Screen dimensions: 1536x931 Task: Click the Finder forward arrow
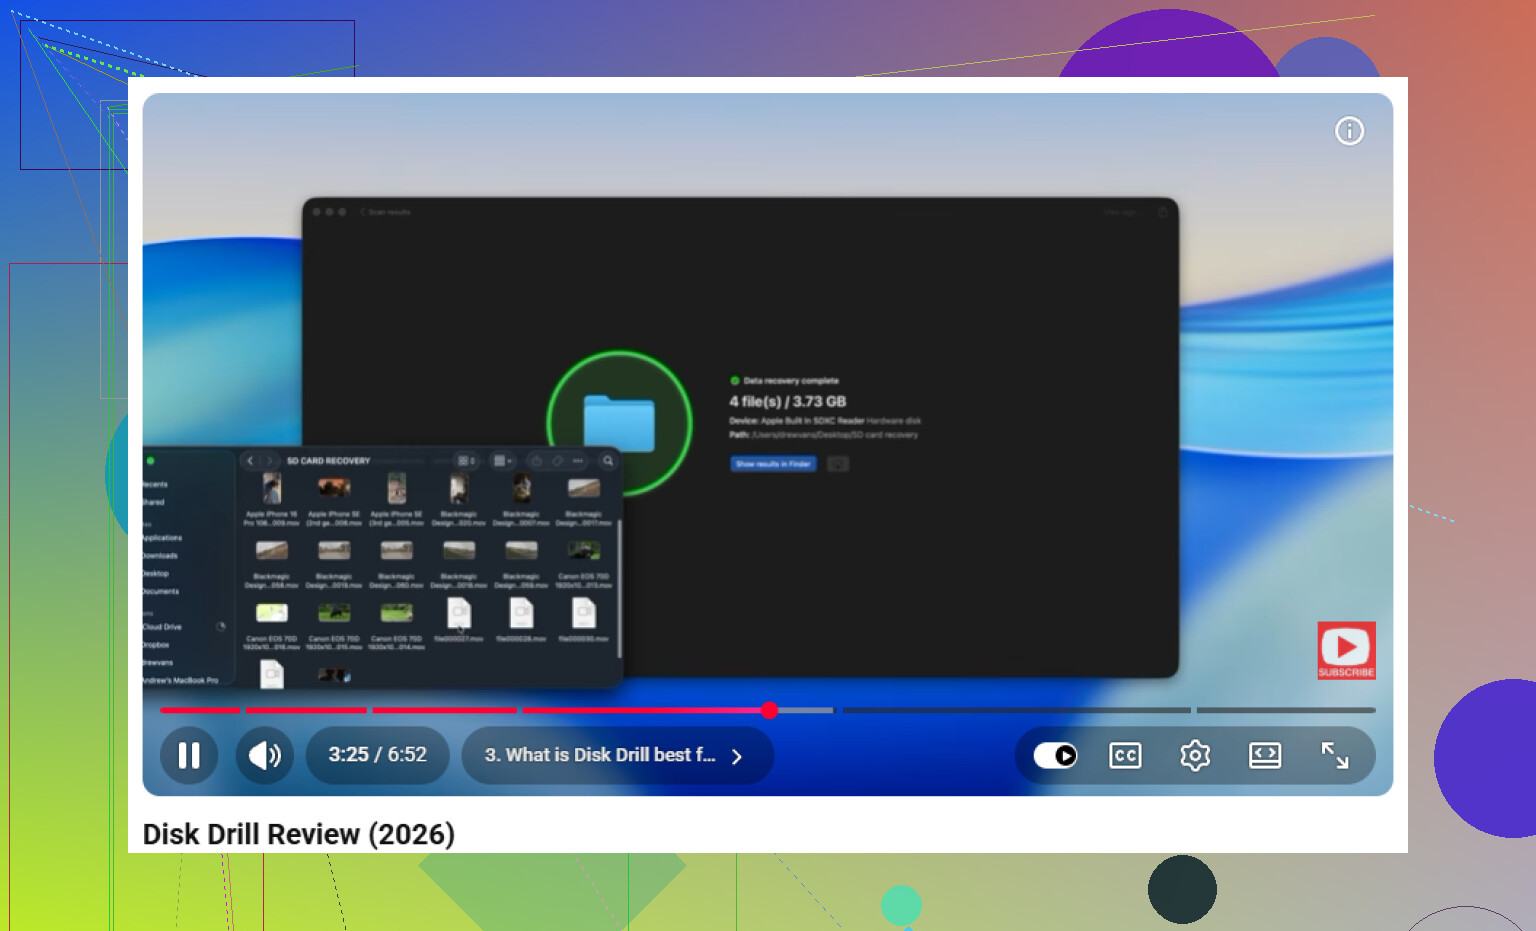point(269,461)
